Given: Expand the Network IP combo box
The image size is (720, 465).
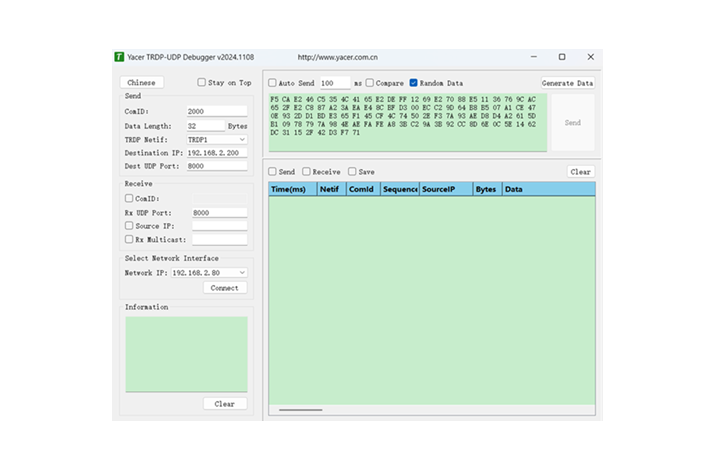Looking at the screenshot, I should (209, 273).
